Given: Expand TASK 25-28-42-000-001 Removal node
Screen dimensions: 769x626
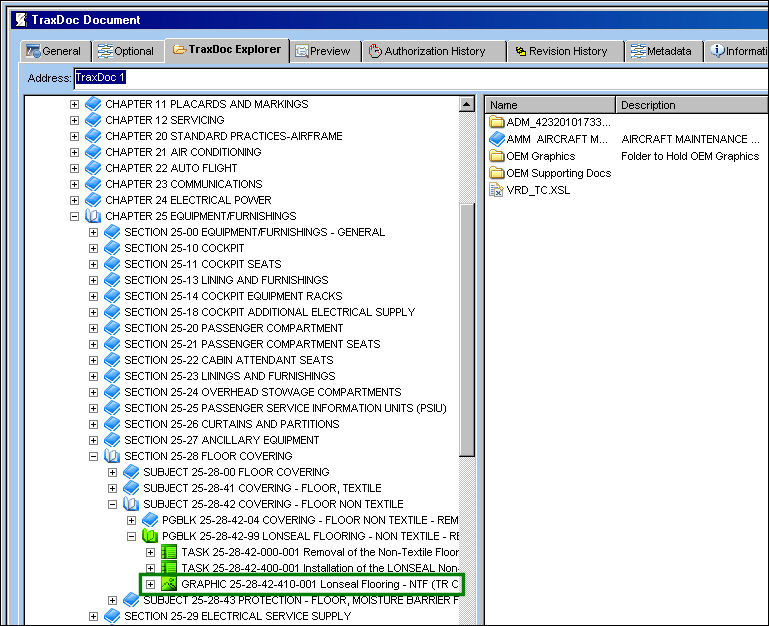Looking at the screenshot, I should (x=151, y=552).
